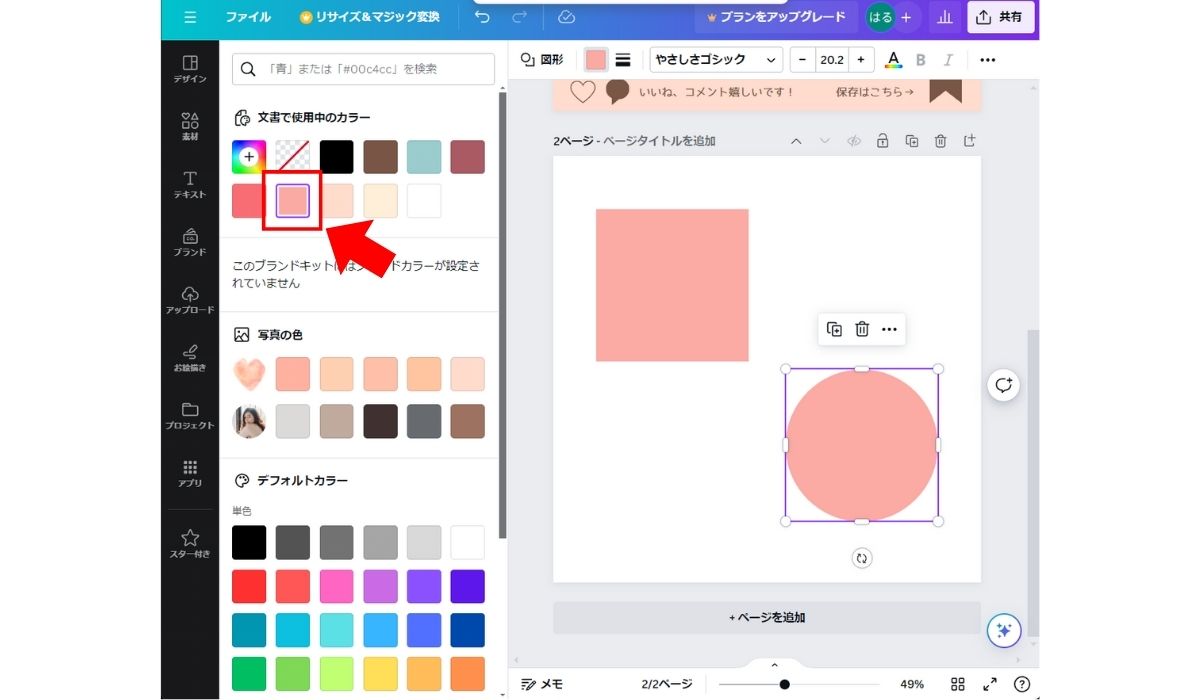Screen dimensions: 1200x700
Task: Click the rotate handle below the circle
Action: click(x=862, y=558)
